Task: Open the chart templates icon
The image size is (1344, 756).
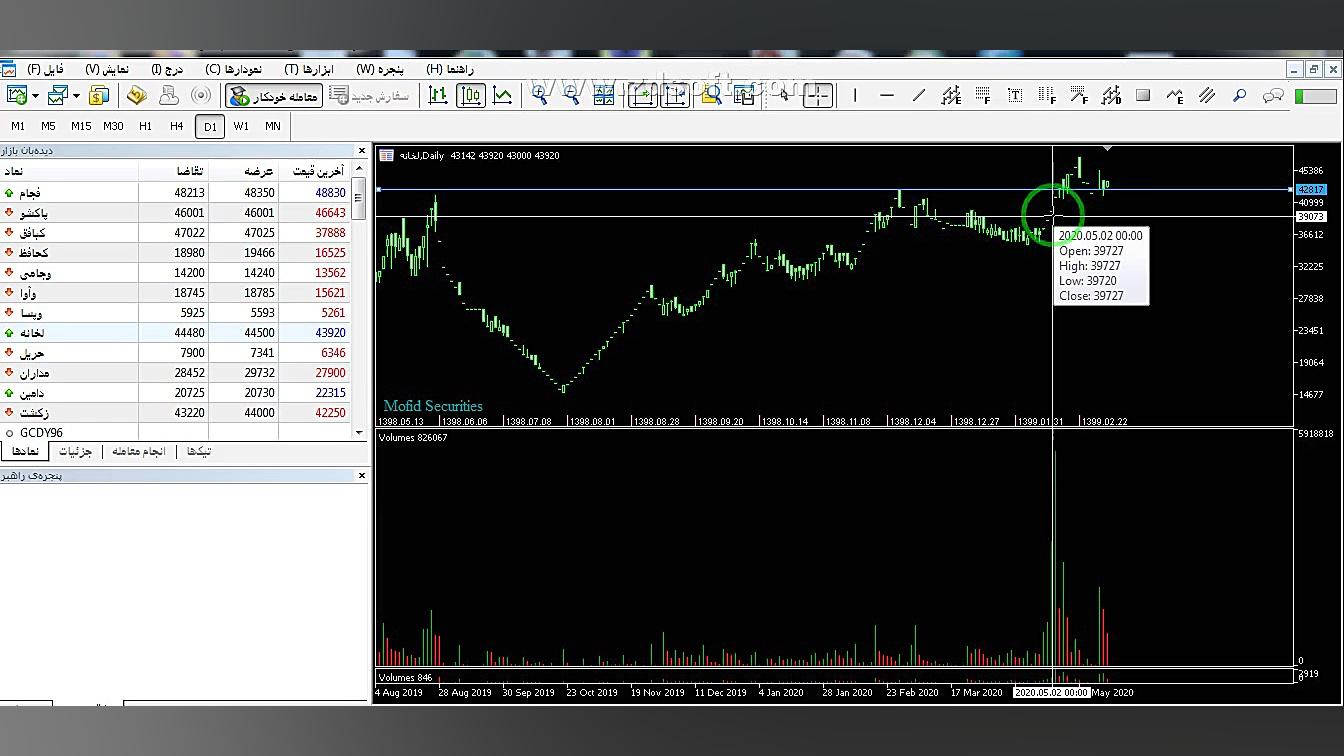Action: pos(744,95)
